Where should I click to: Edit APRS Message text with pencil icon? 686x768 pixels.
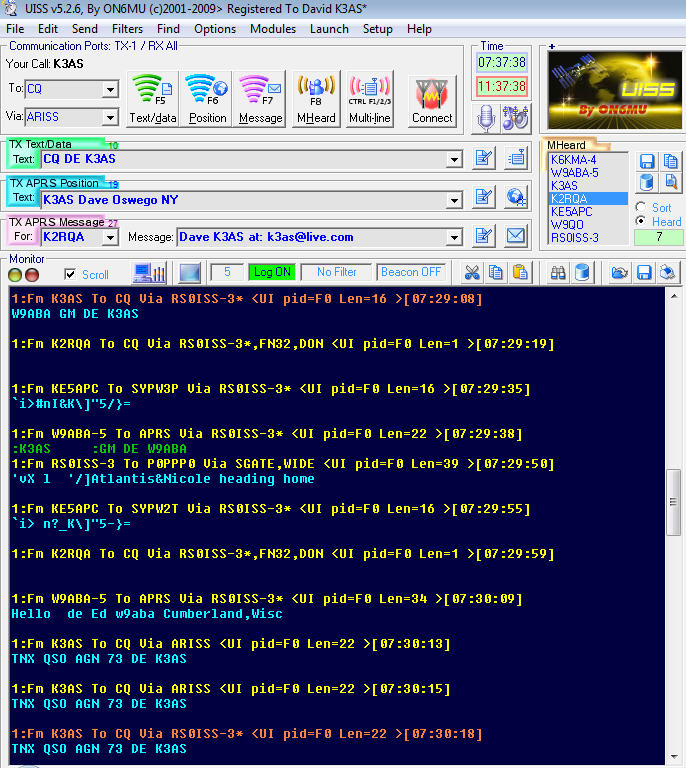[x=484, y=236]
